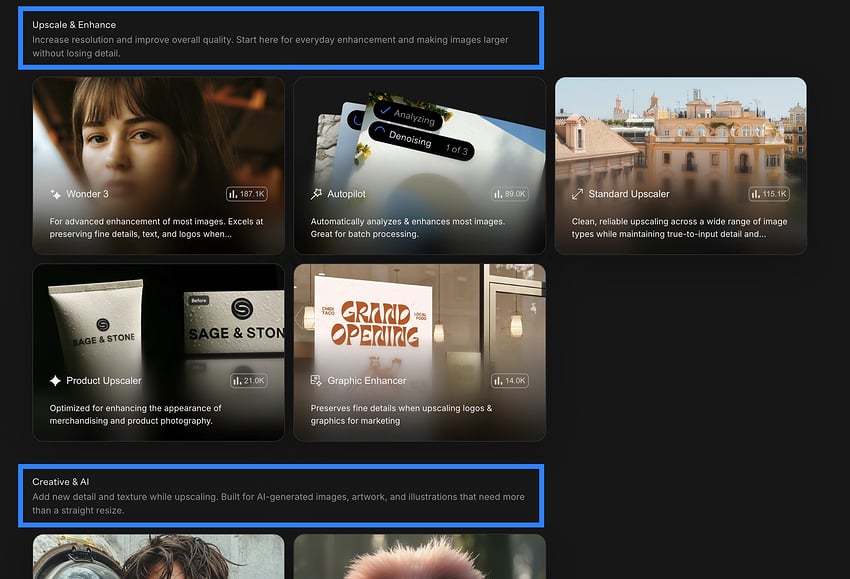Click the Upscale & Enhance section heading
850x579 pixels.
pyautogui.click(x=74, y=25)
